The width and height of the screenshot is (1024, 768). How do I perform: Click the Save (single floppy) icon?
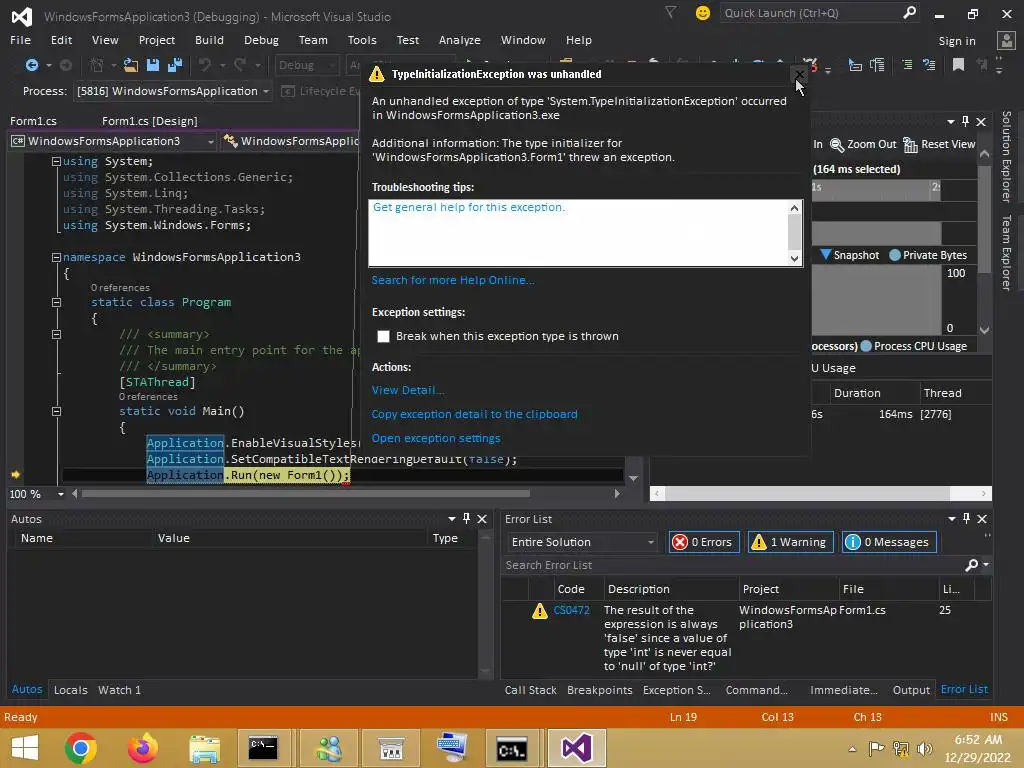point(153,65)
